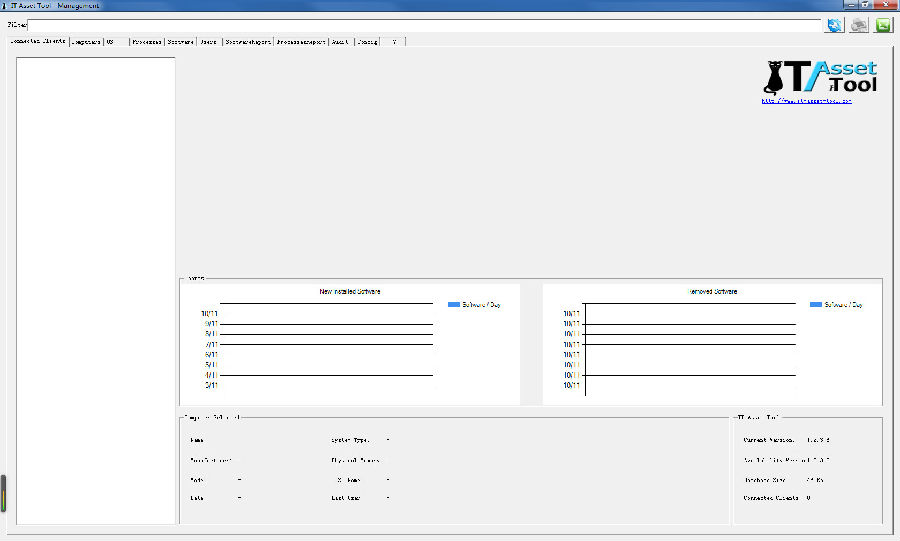Click the Database Size label
The height and width of the screenshot is (541, 900).
765,480
